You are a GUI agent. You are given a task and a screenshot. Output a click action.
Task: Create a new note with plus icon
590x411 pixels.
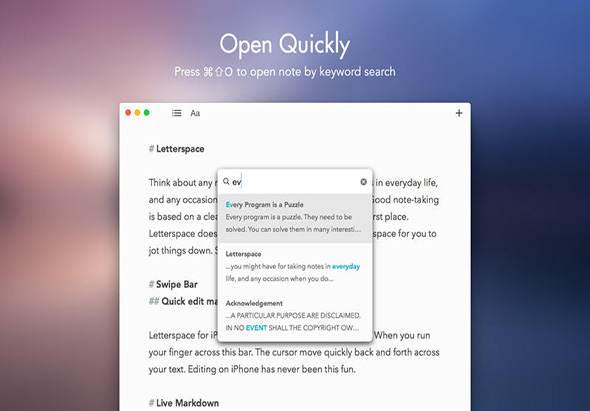point(459,113)
